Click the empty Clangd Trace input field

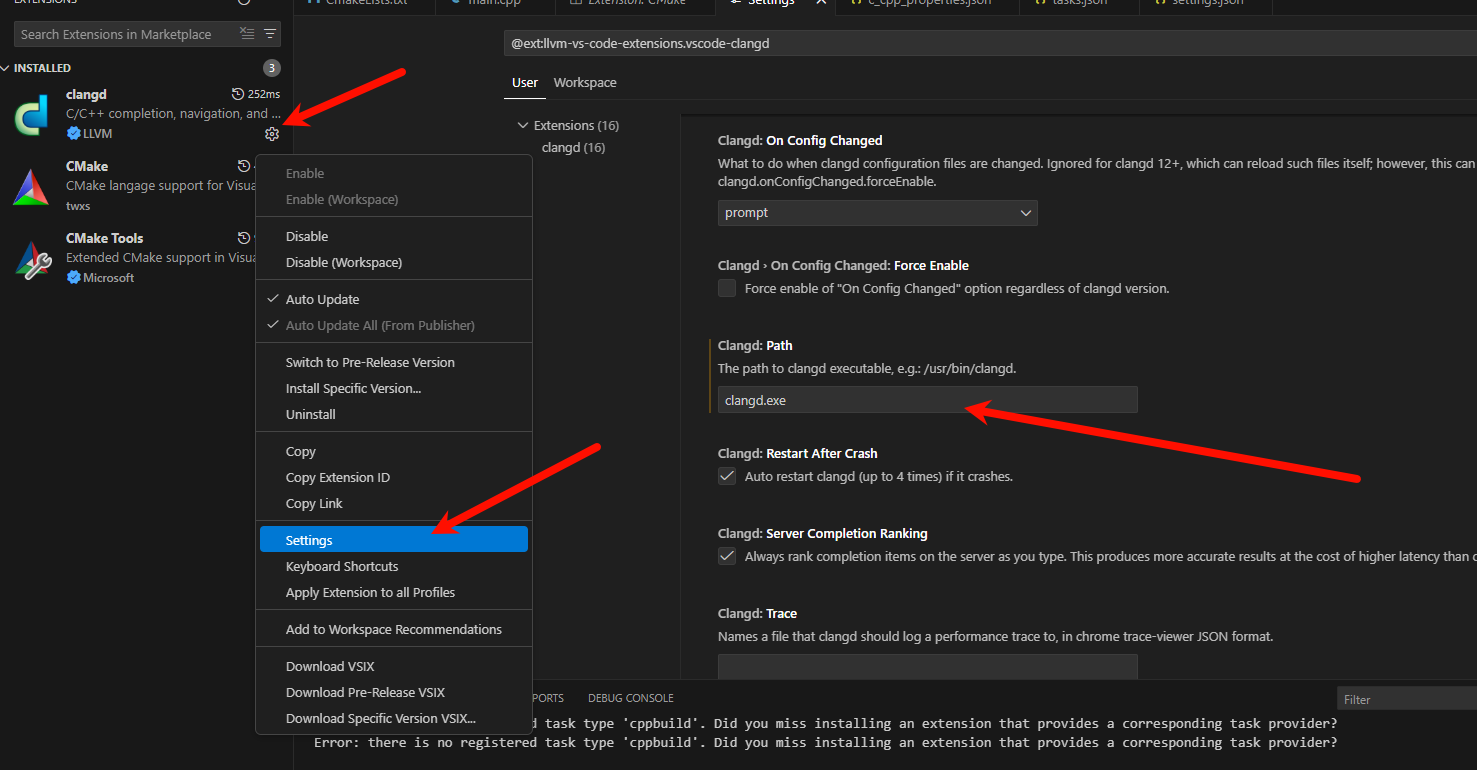pyautogui.click(x=928, y=667)
